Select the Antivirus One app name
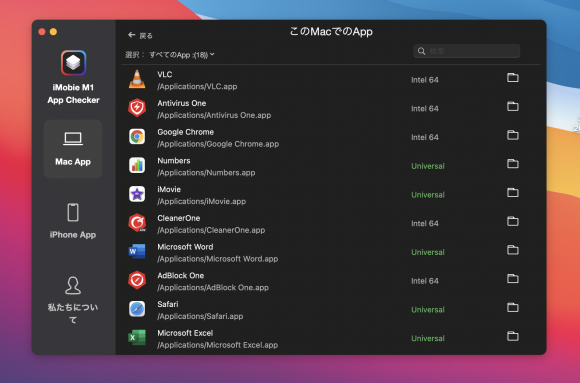This screenshot has height=383, width=580. click(x=182, y=103)
